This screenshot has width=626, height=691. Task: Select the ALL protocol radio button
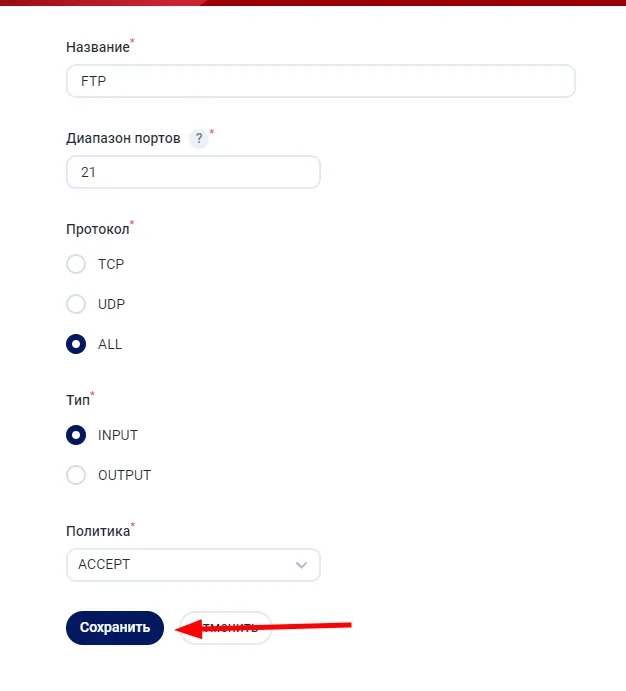click(76, 344)
